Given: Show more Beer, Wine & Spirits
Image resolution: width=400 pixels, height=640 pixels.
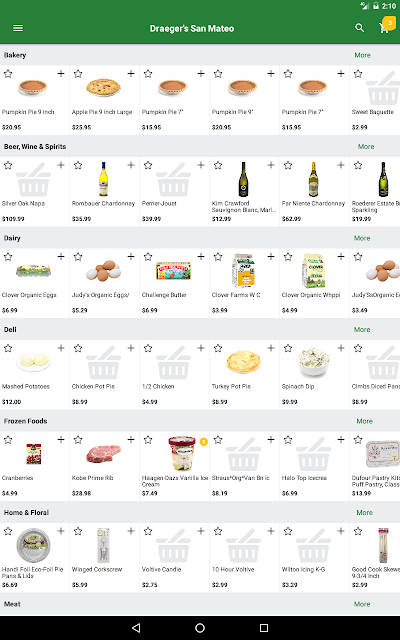Looking at the screenshot, I should coord(366,147).
